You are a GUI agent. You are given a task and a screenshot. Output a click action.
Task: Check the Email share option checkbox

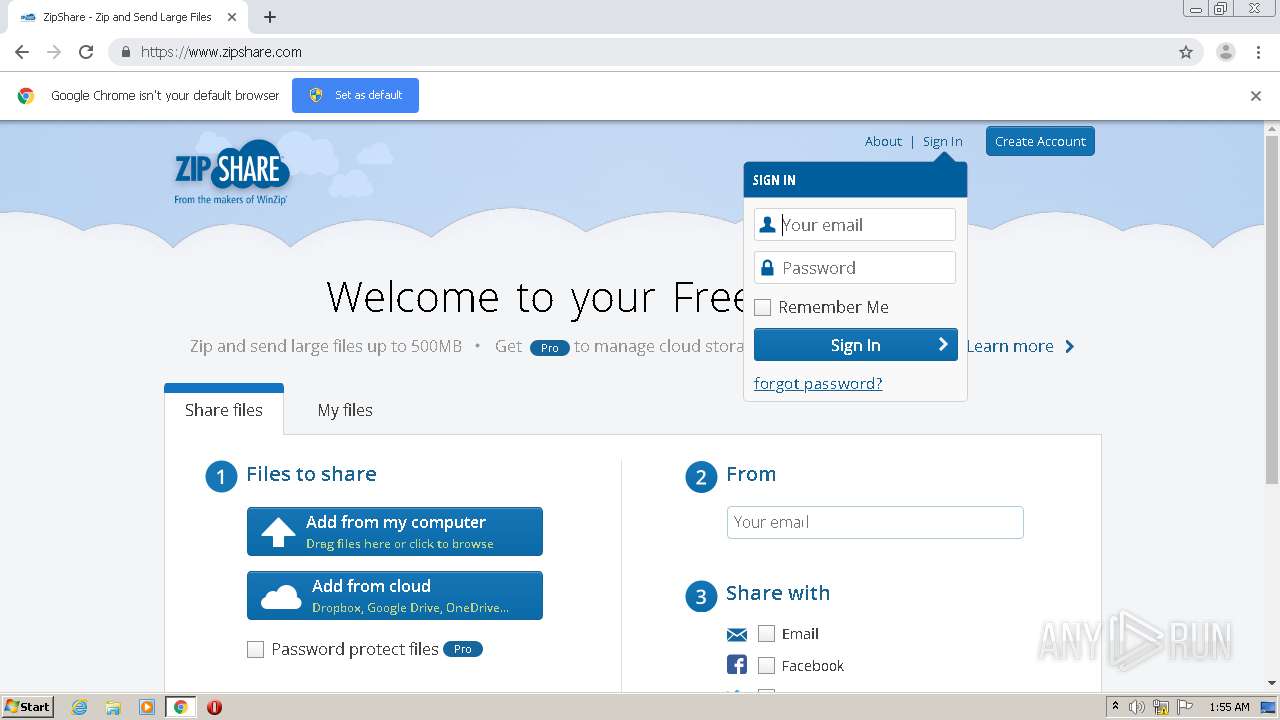(767, 634)
